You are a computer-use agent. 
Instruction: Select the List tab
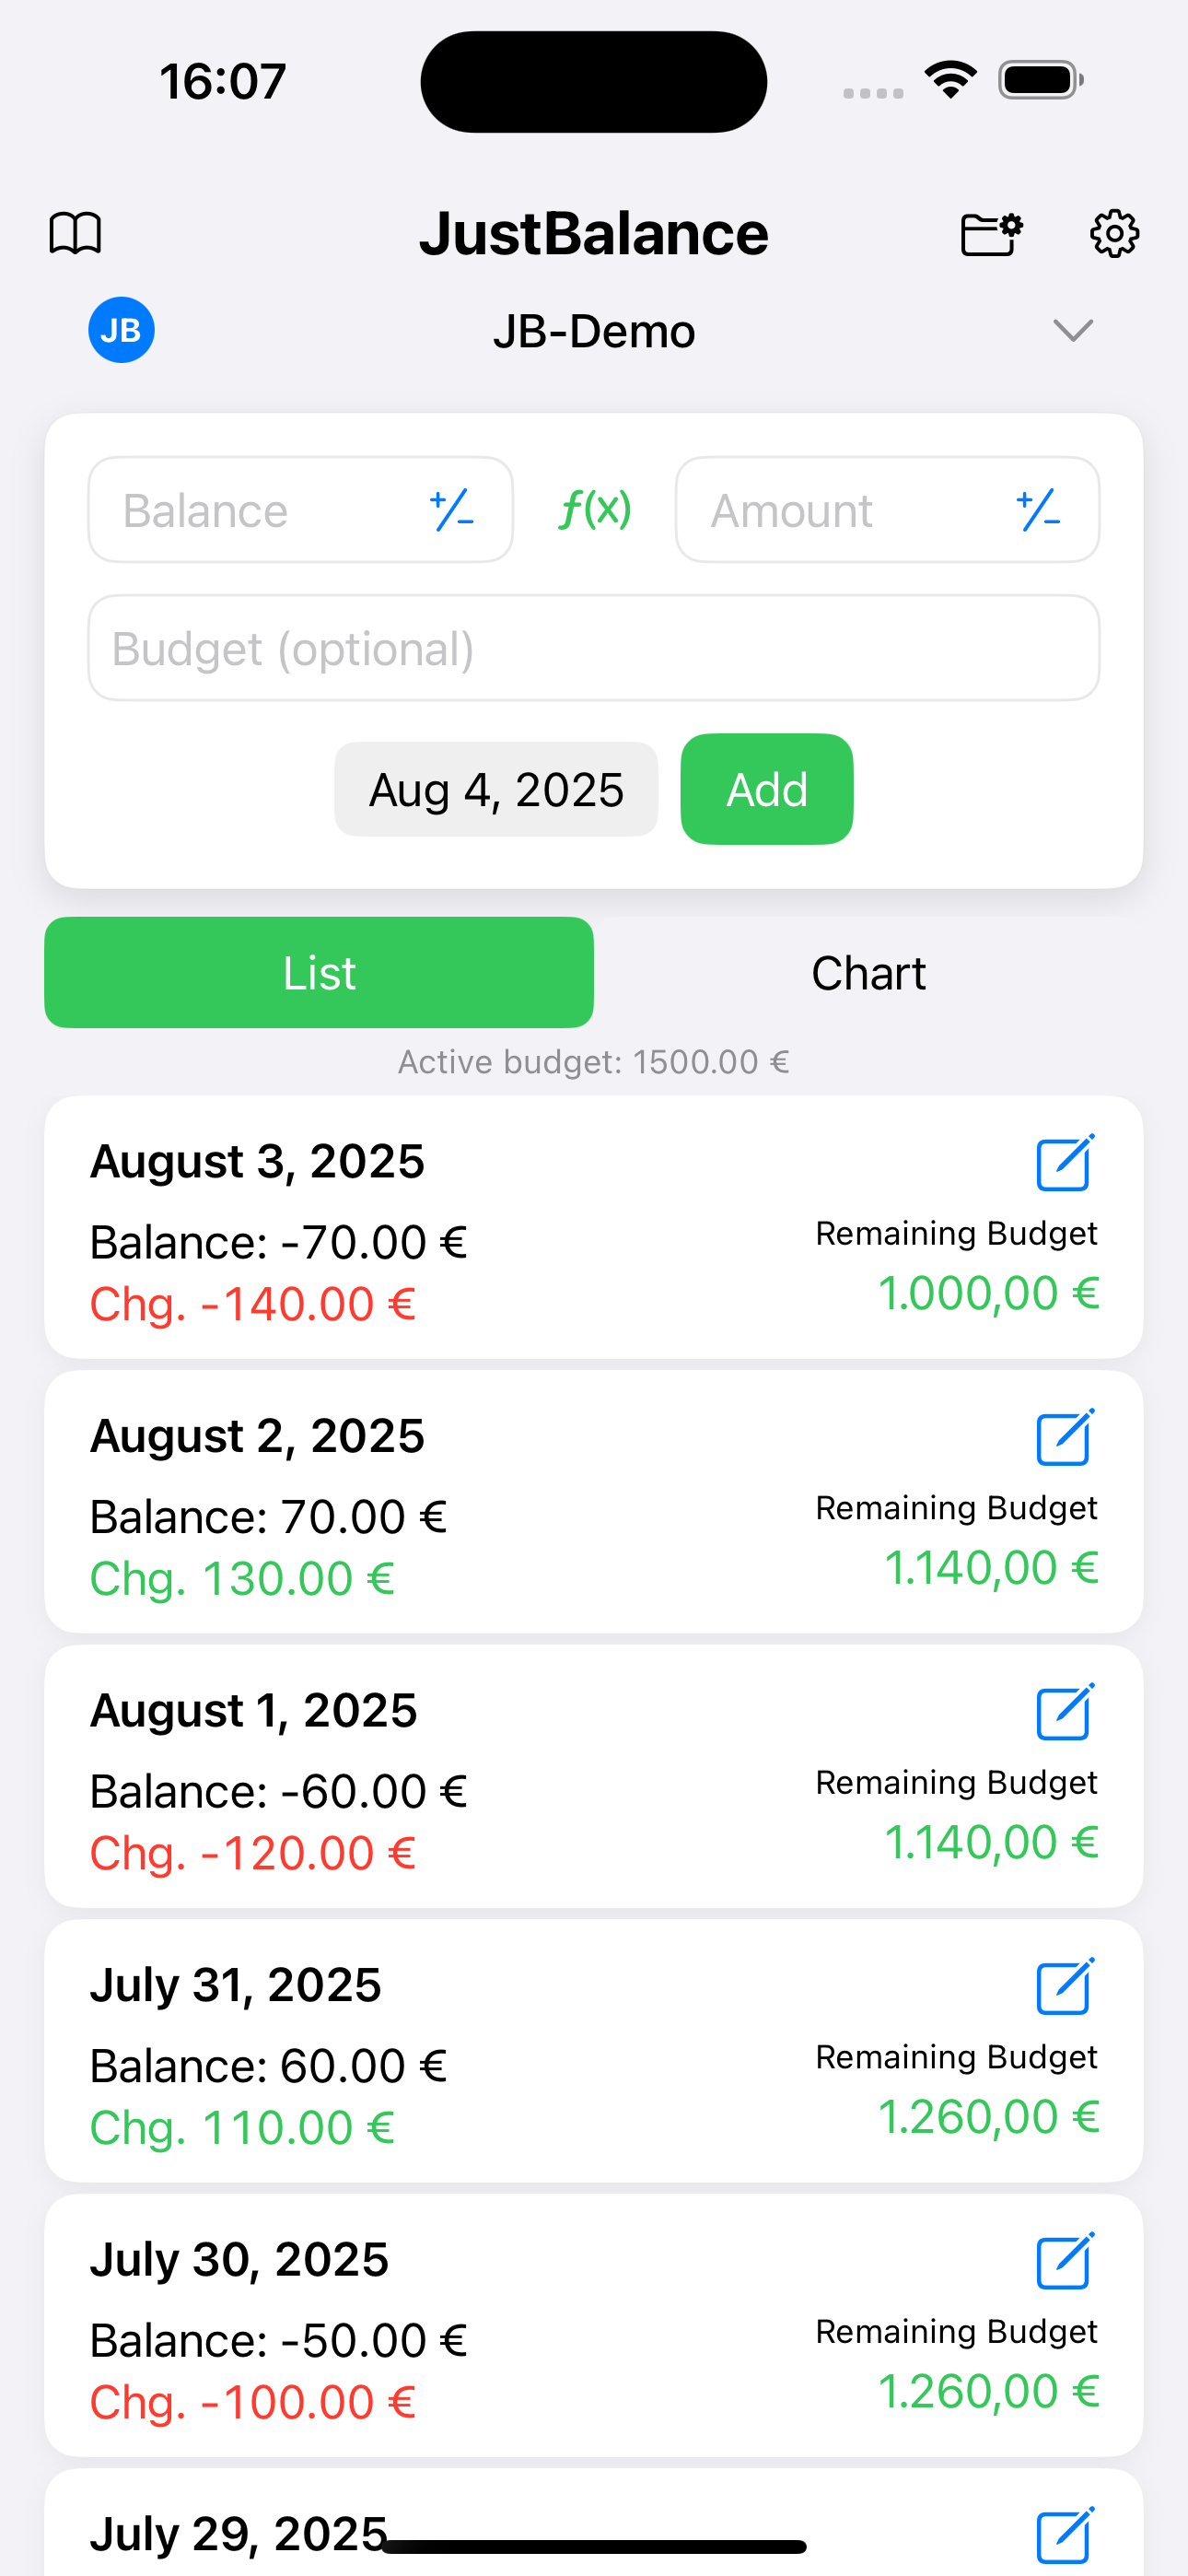click(319, 973)
